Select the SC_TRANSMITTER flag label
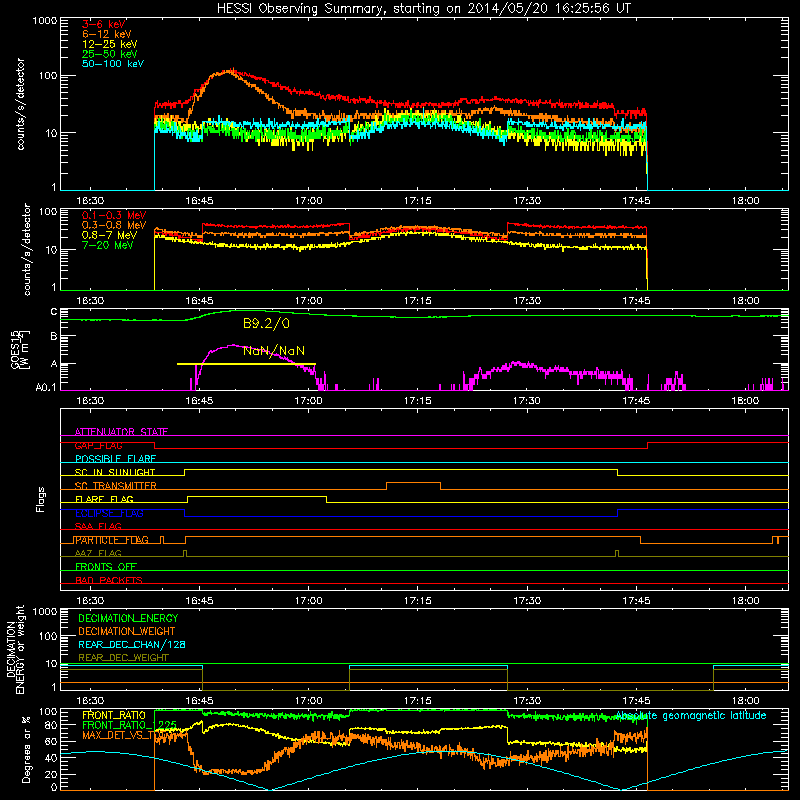800x800 pixels. [116, 486]
